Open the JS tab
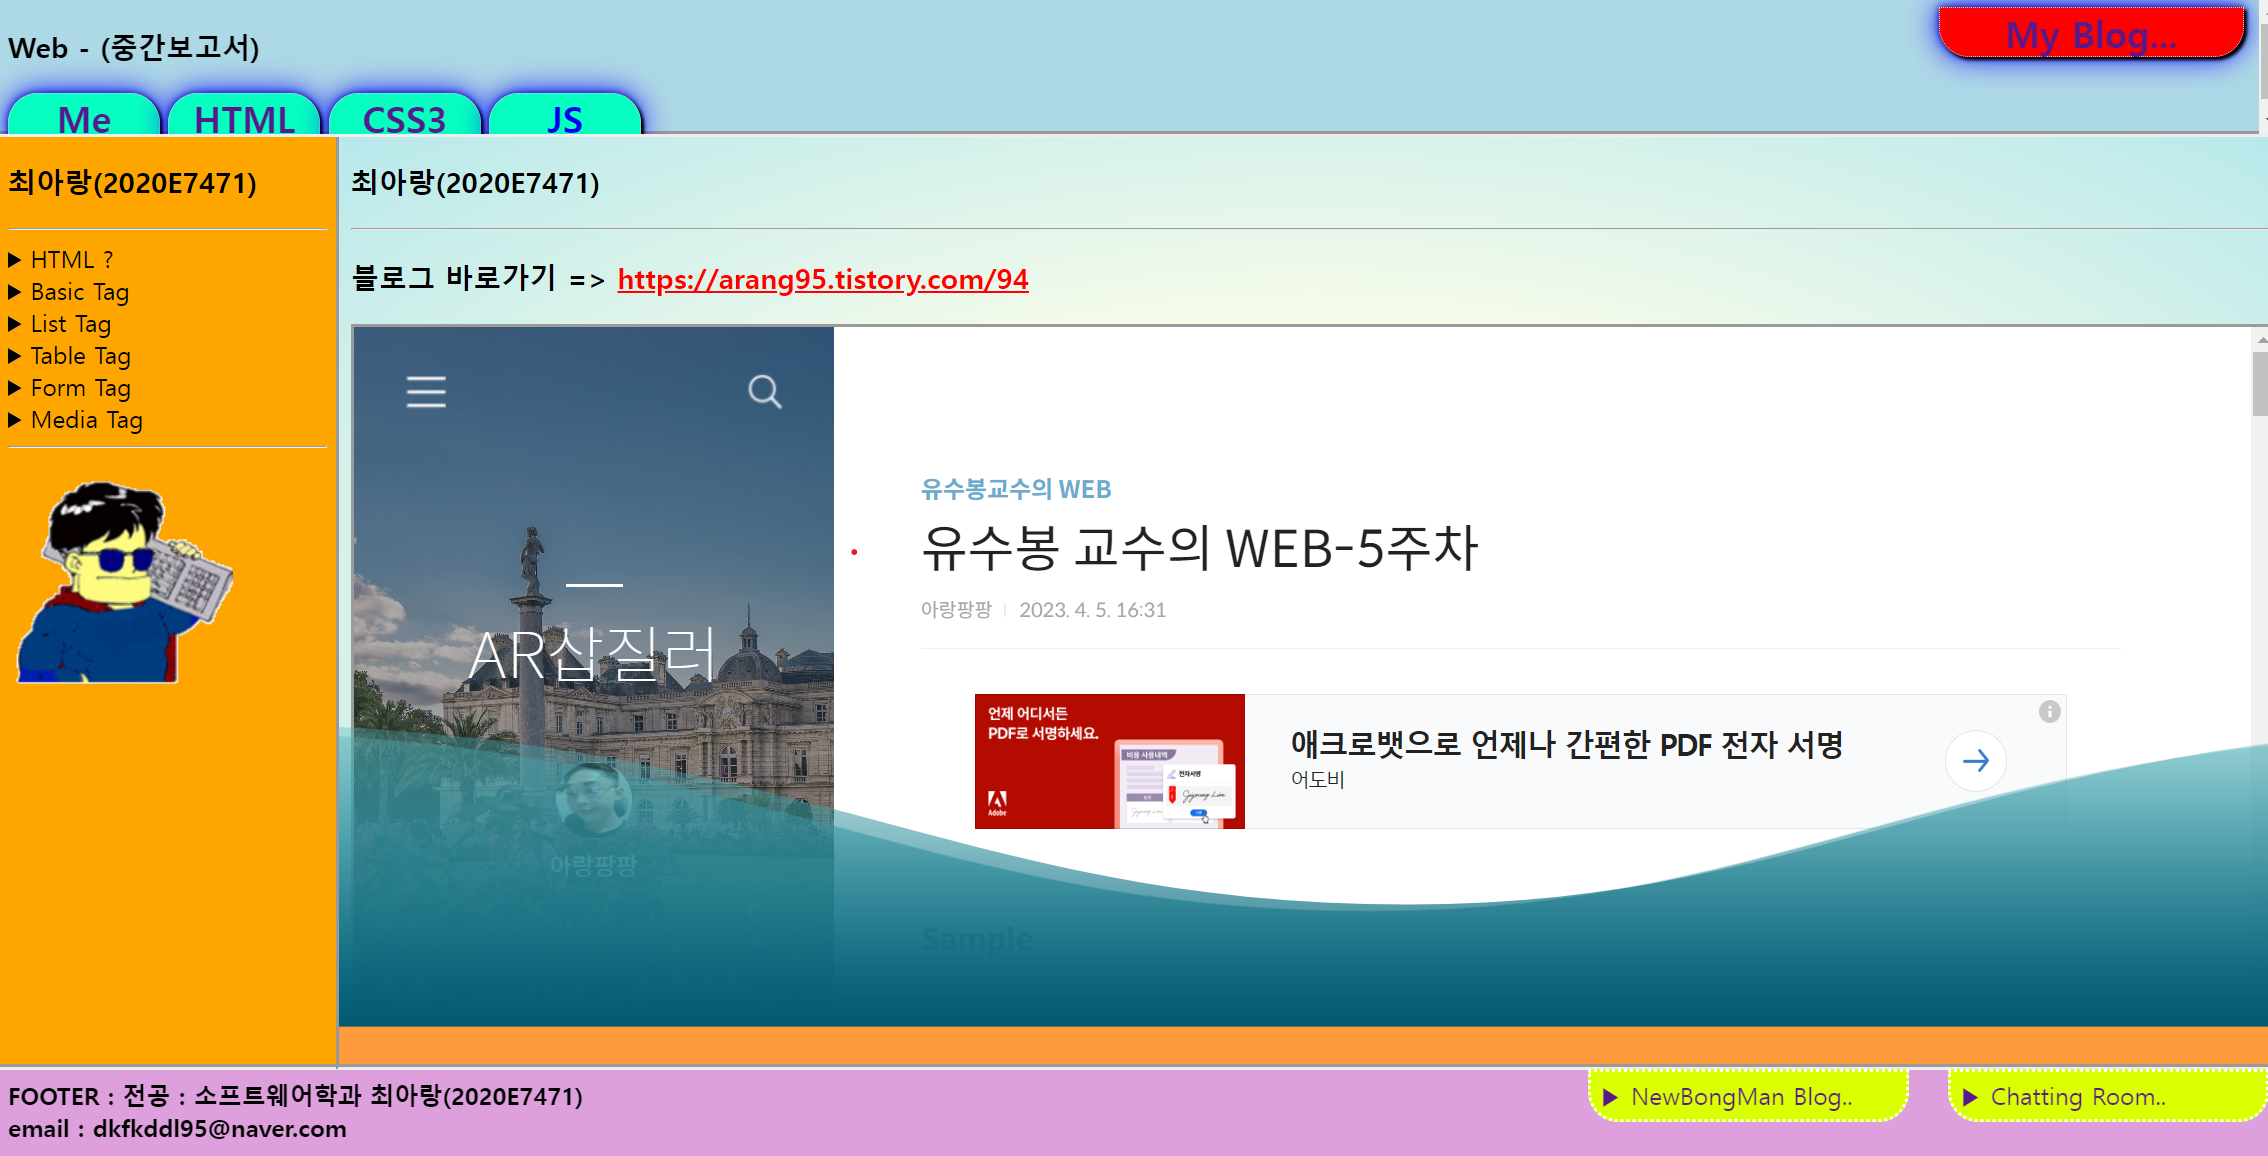The image size is (2268, 1156). (564, 117)
